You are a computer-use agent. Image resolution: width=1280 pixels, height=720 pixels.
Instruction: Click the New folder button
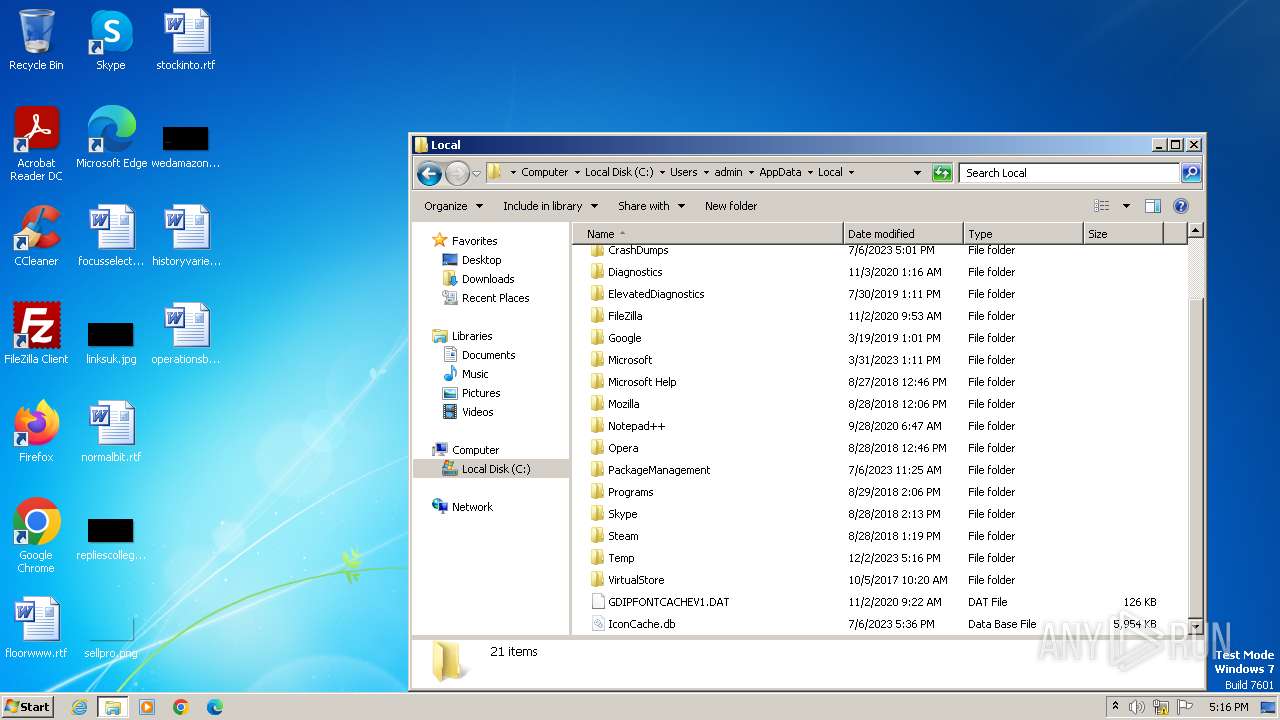tap(731, 206)
